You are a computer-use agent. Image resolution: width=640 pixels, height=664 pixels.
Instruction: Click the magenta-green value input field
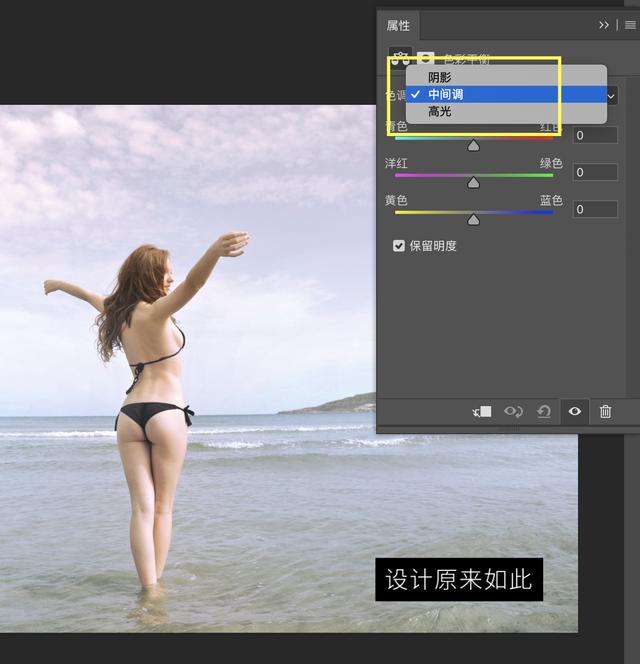595,172
